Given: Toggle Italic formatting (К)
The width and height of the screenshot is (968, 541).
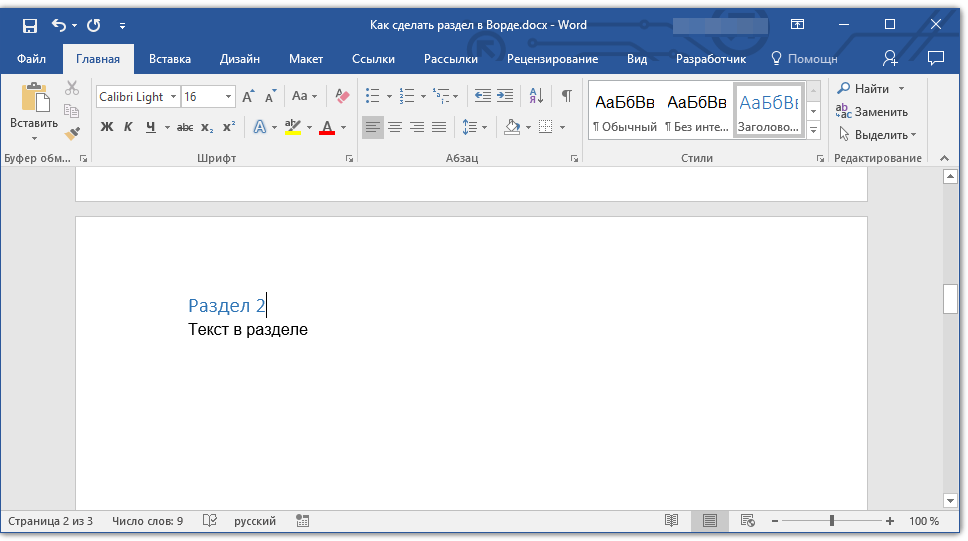Looking at the screenshot, I should point(128,127).
